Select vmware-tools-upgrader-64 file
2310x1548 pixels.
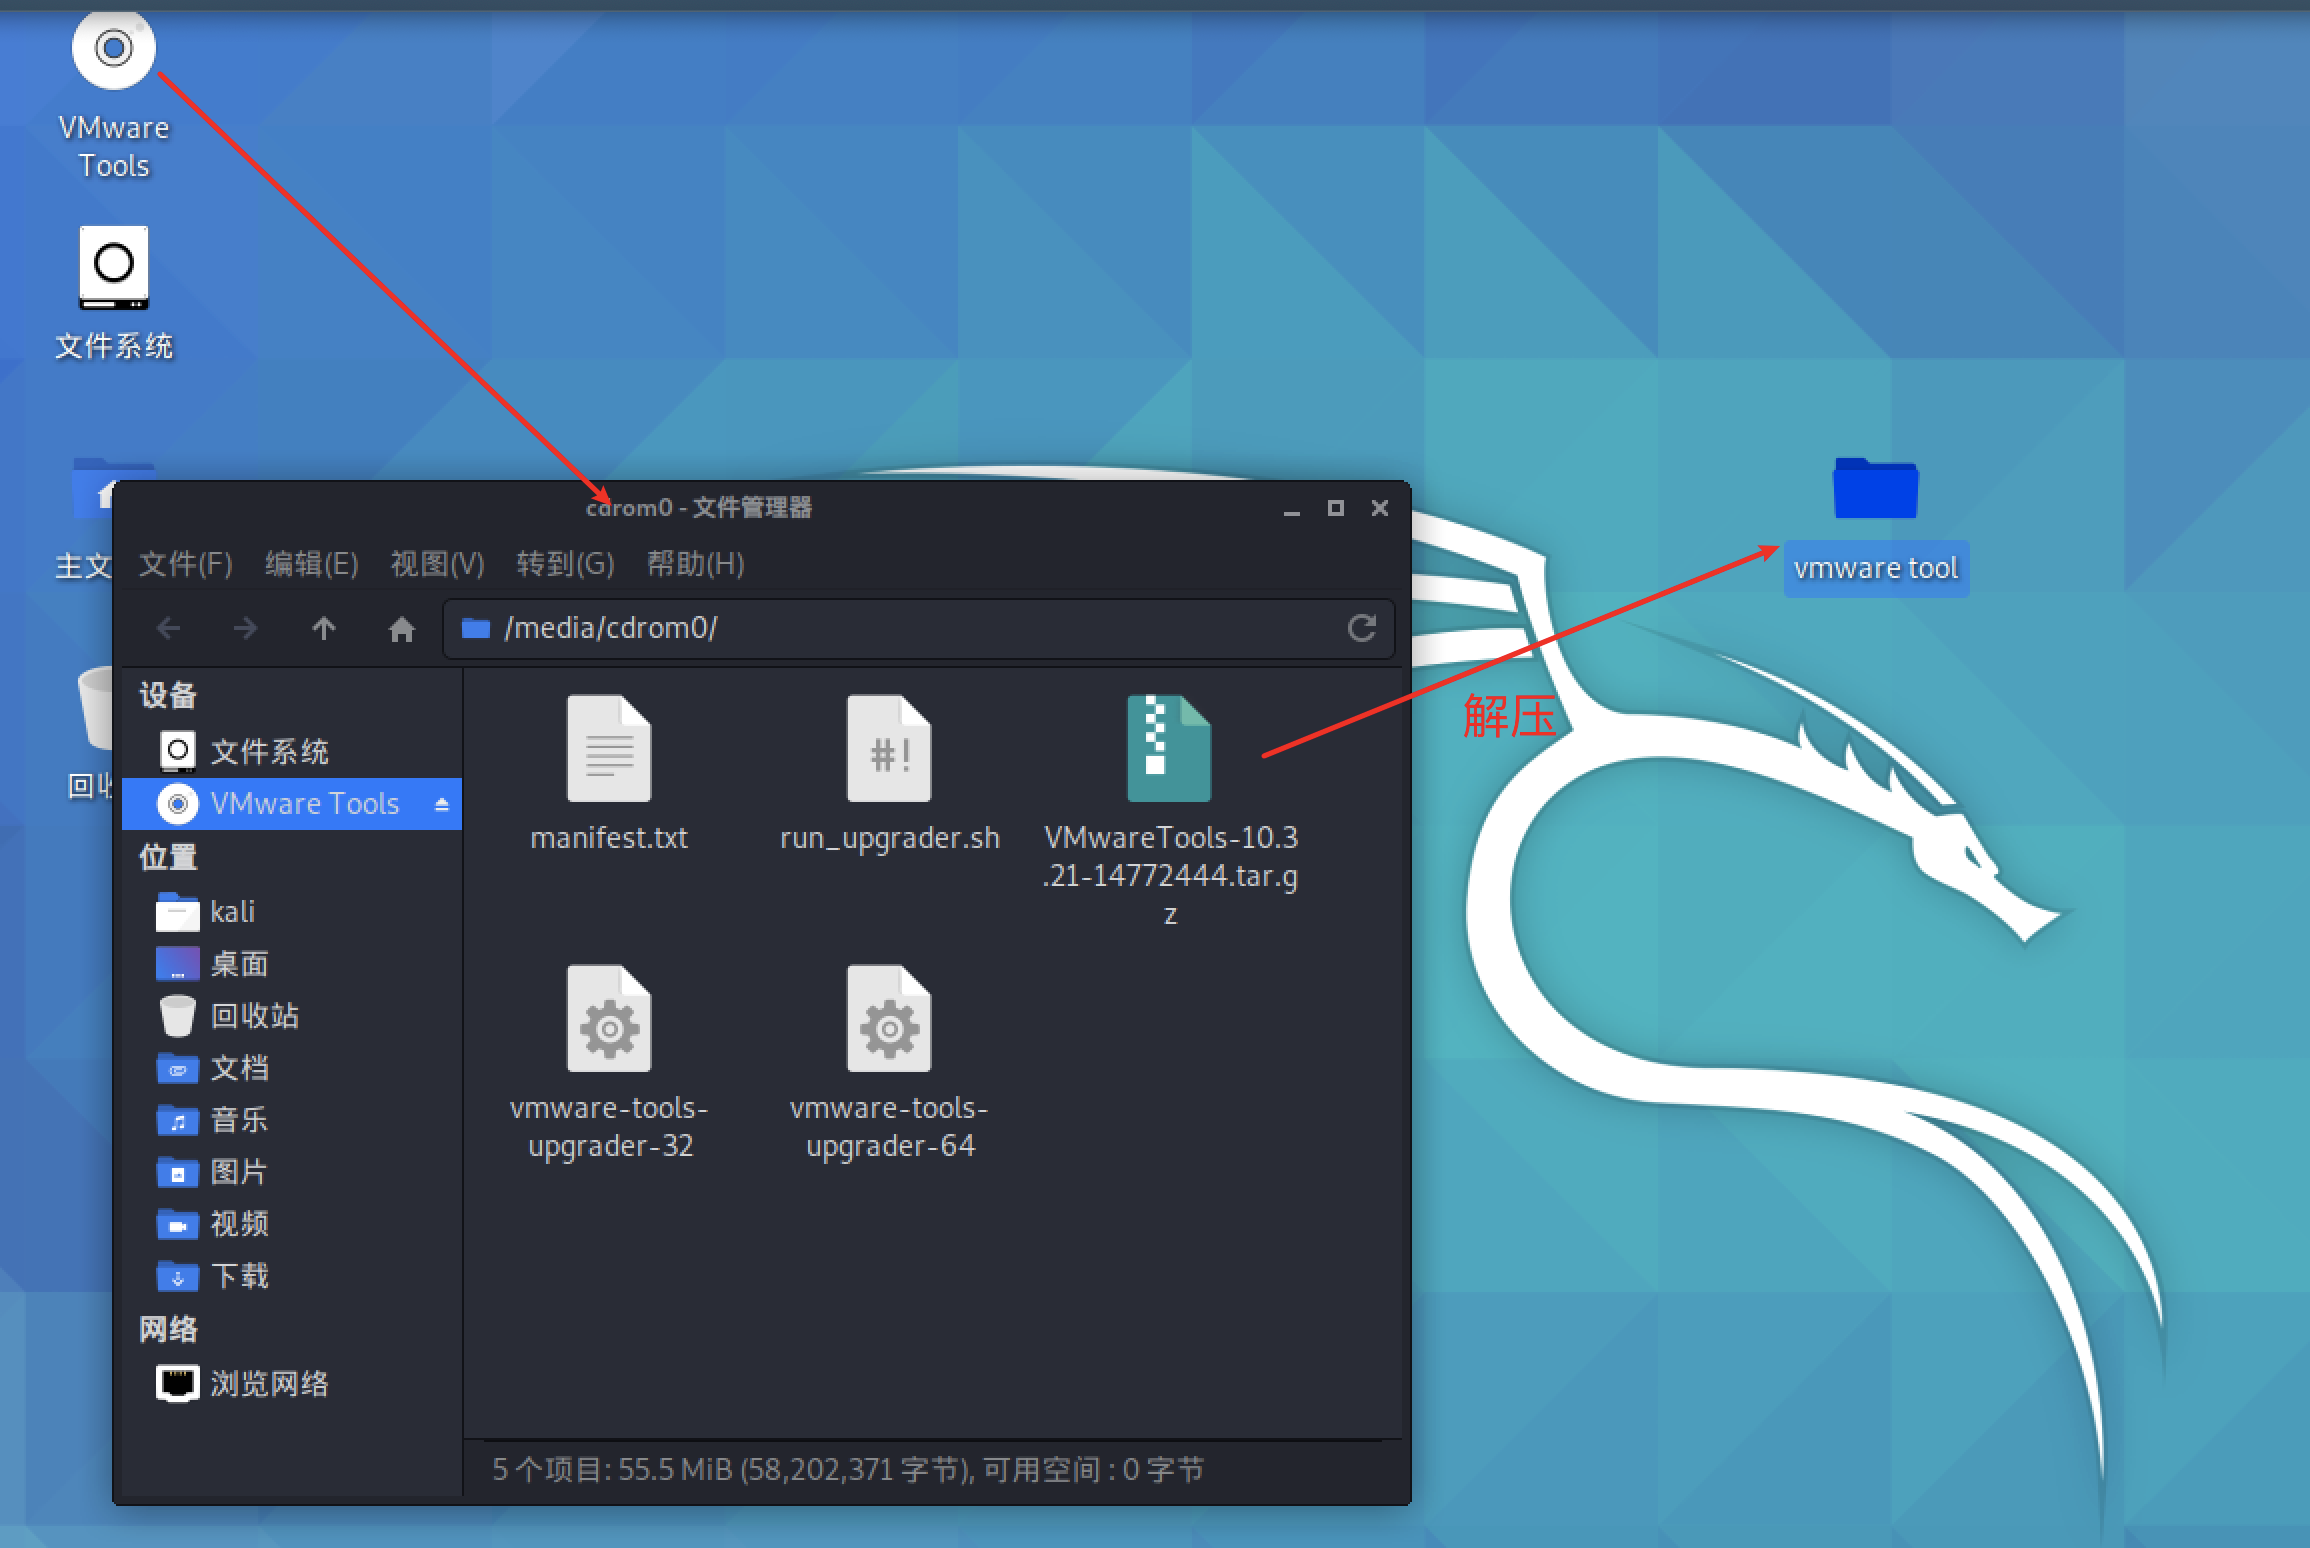[889, 1062]
